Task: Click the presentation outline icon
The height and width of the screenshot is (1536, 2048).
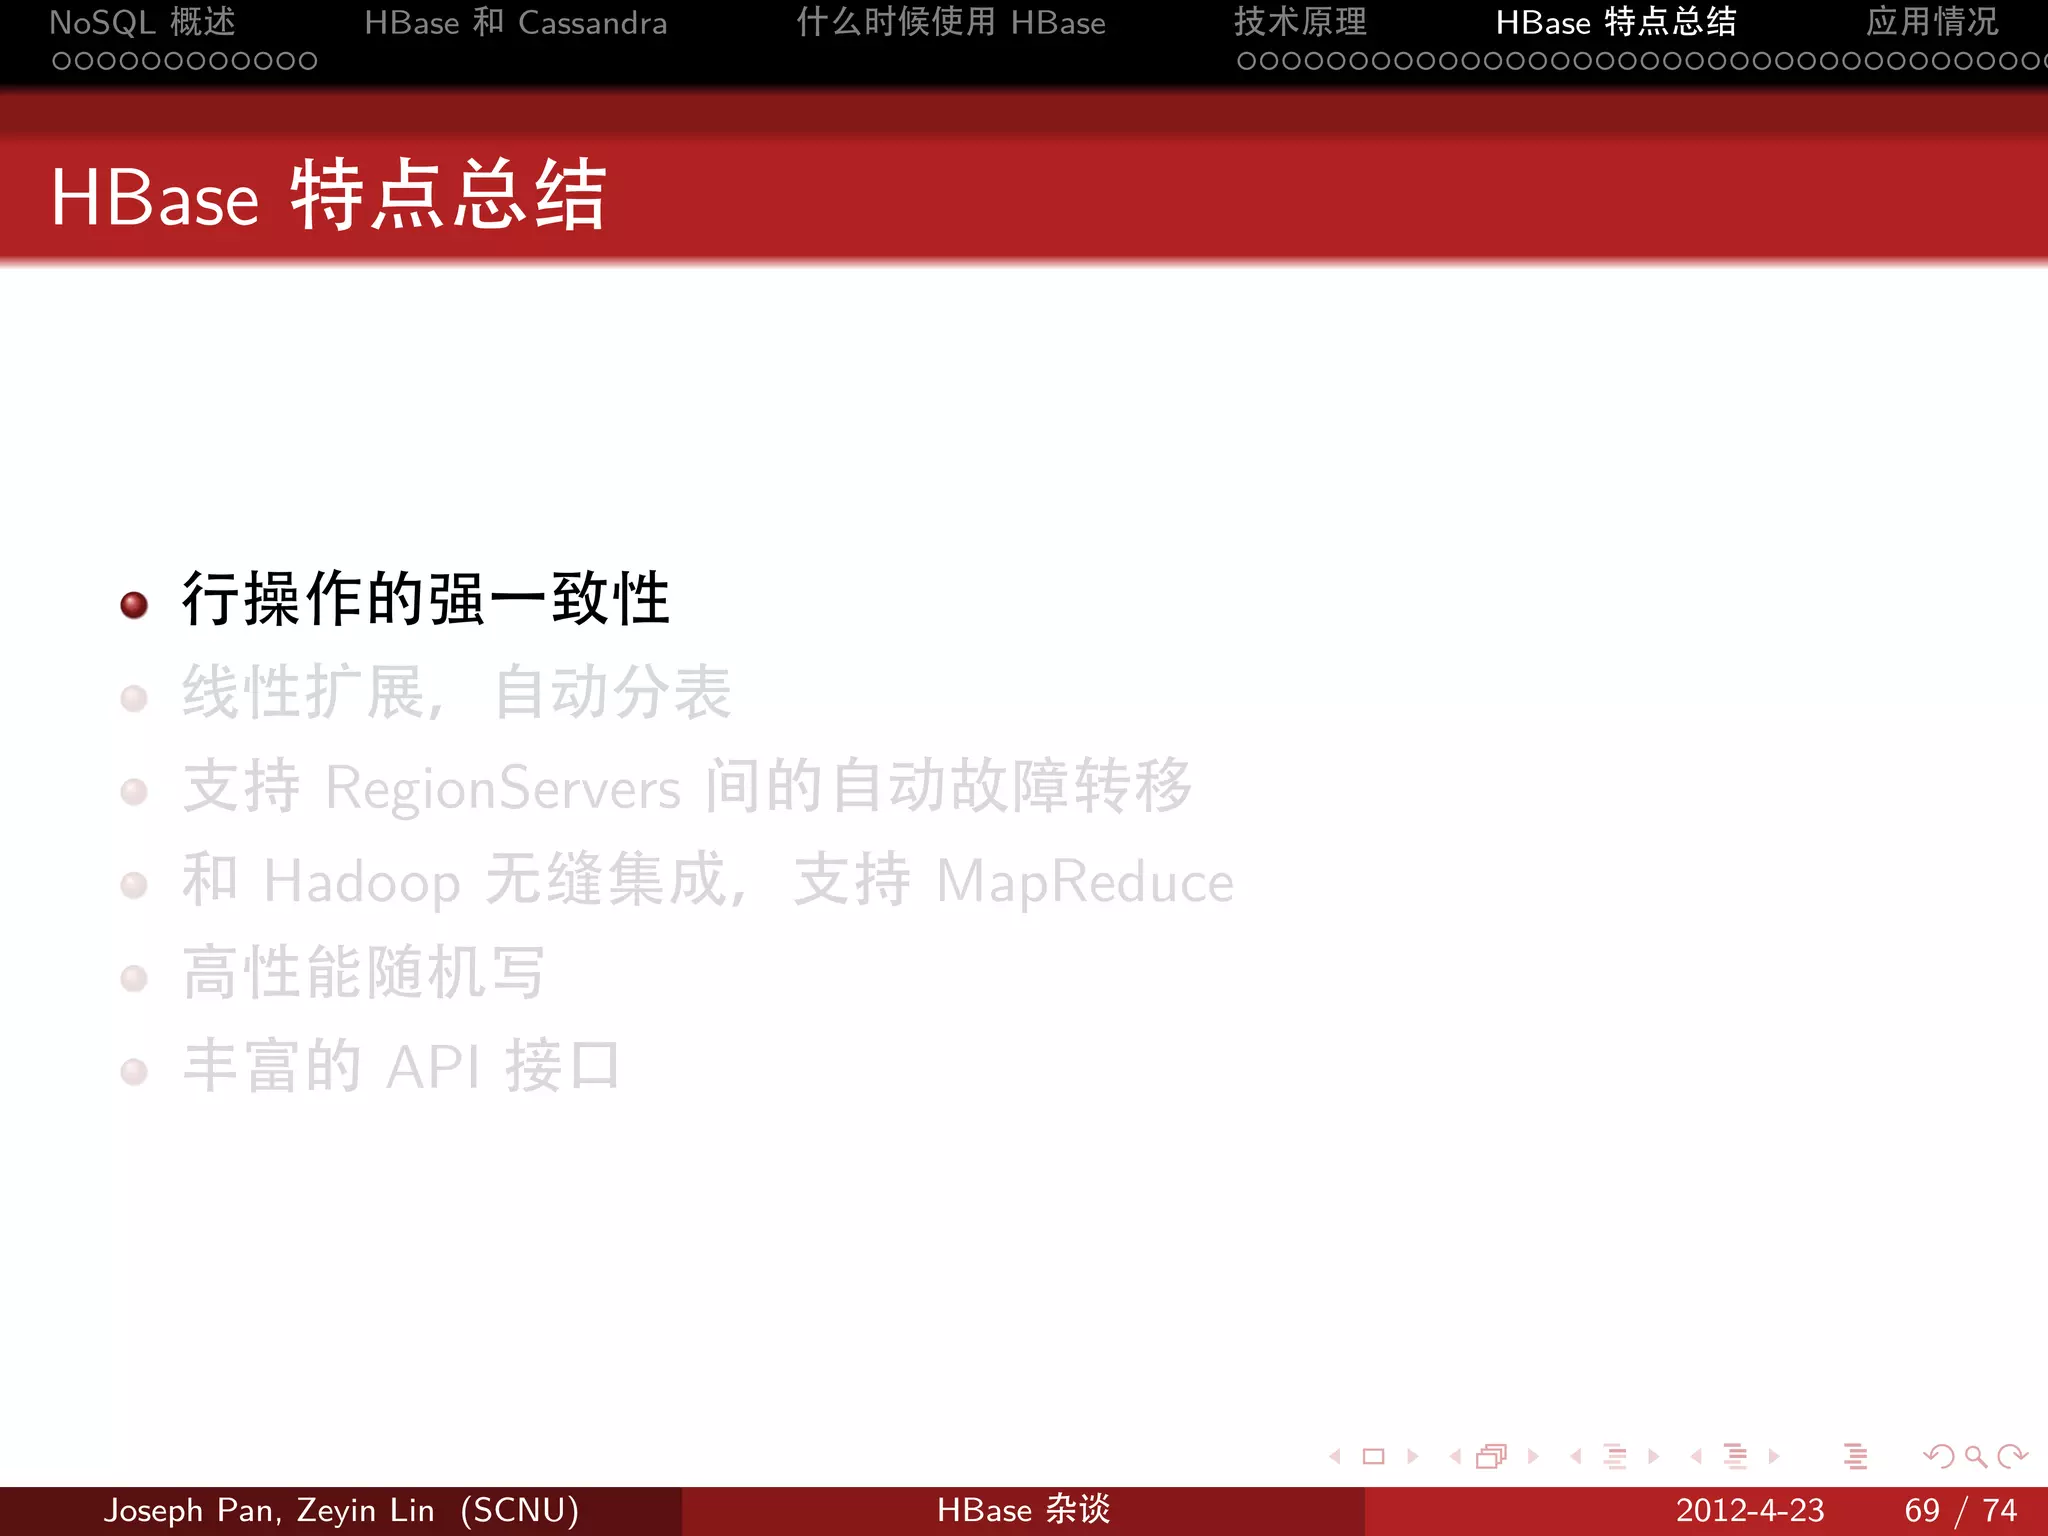Action: pyautogui.click(x=1855, y=1457)
